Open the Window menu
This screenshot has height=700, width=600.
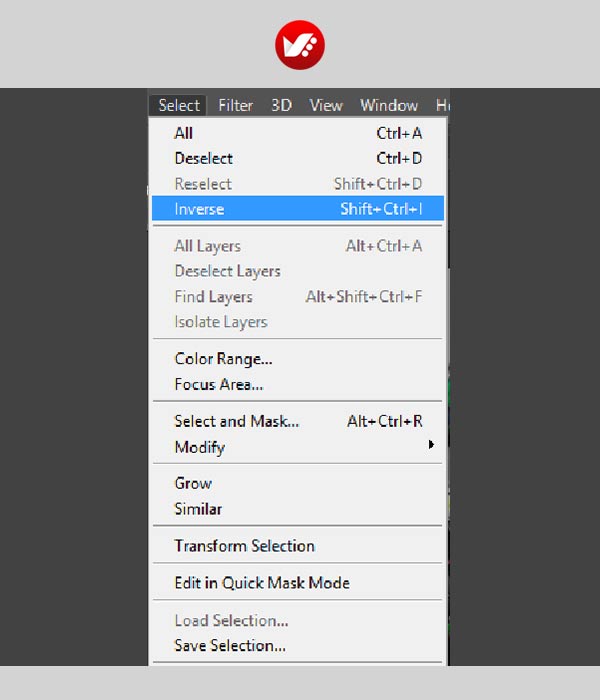tap(389, 105)
